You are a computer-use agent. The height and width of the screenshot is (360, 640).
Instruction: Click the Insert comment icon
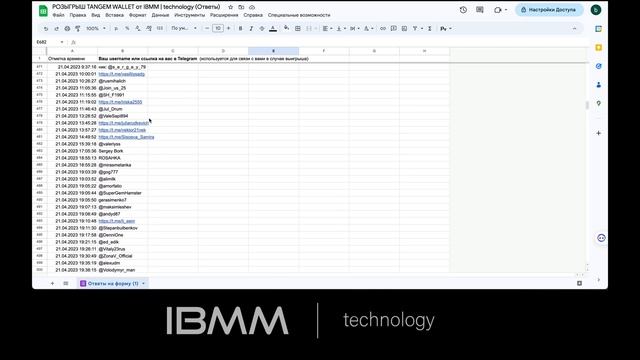[393, 29]
